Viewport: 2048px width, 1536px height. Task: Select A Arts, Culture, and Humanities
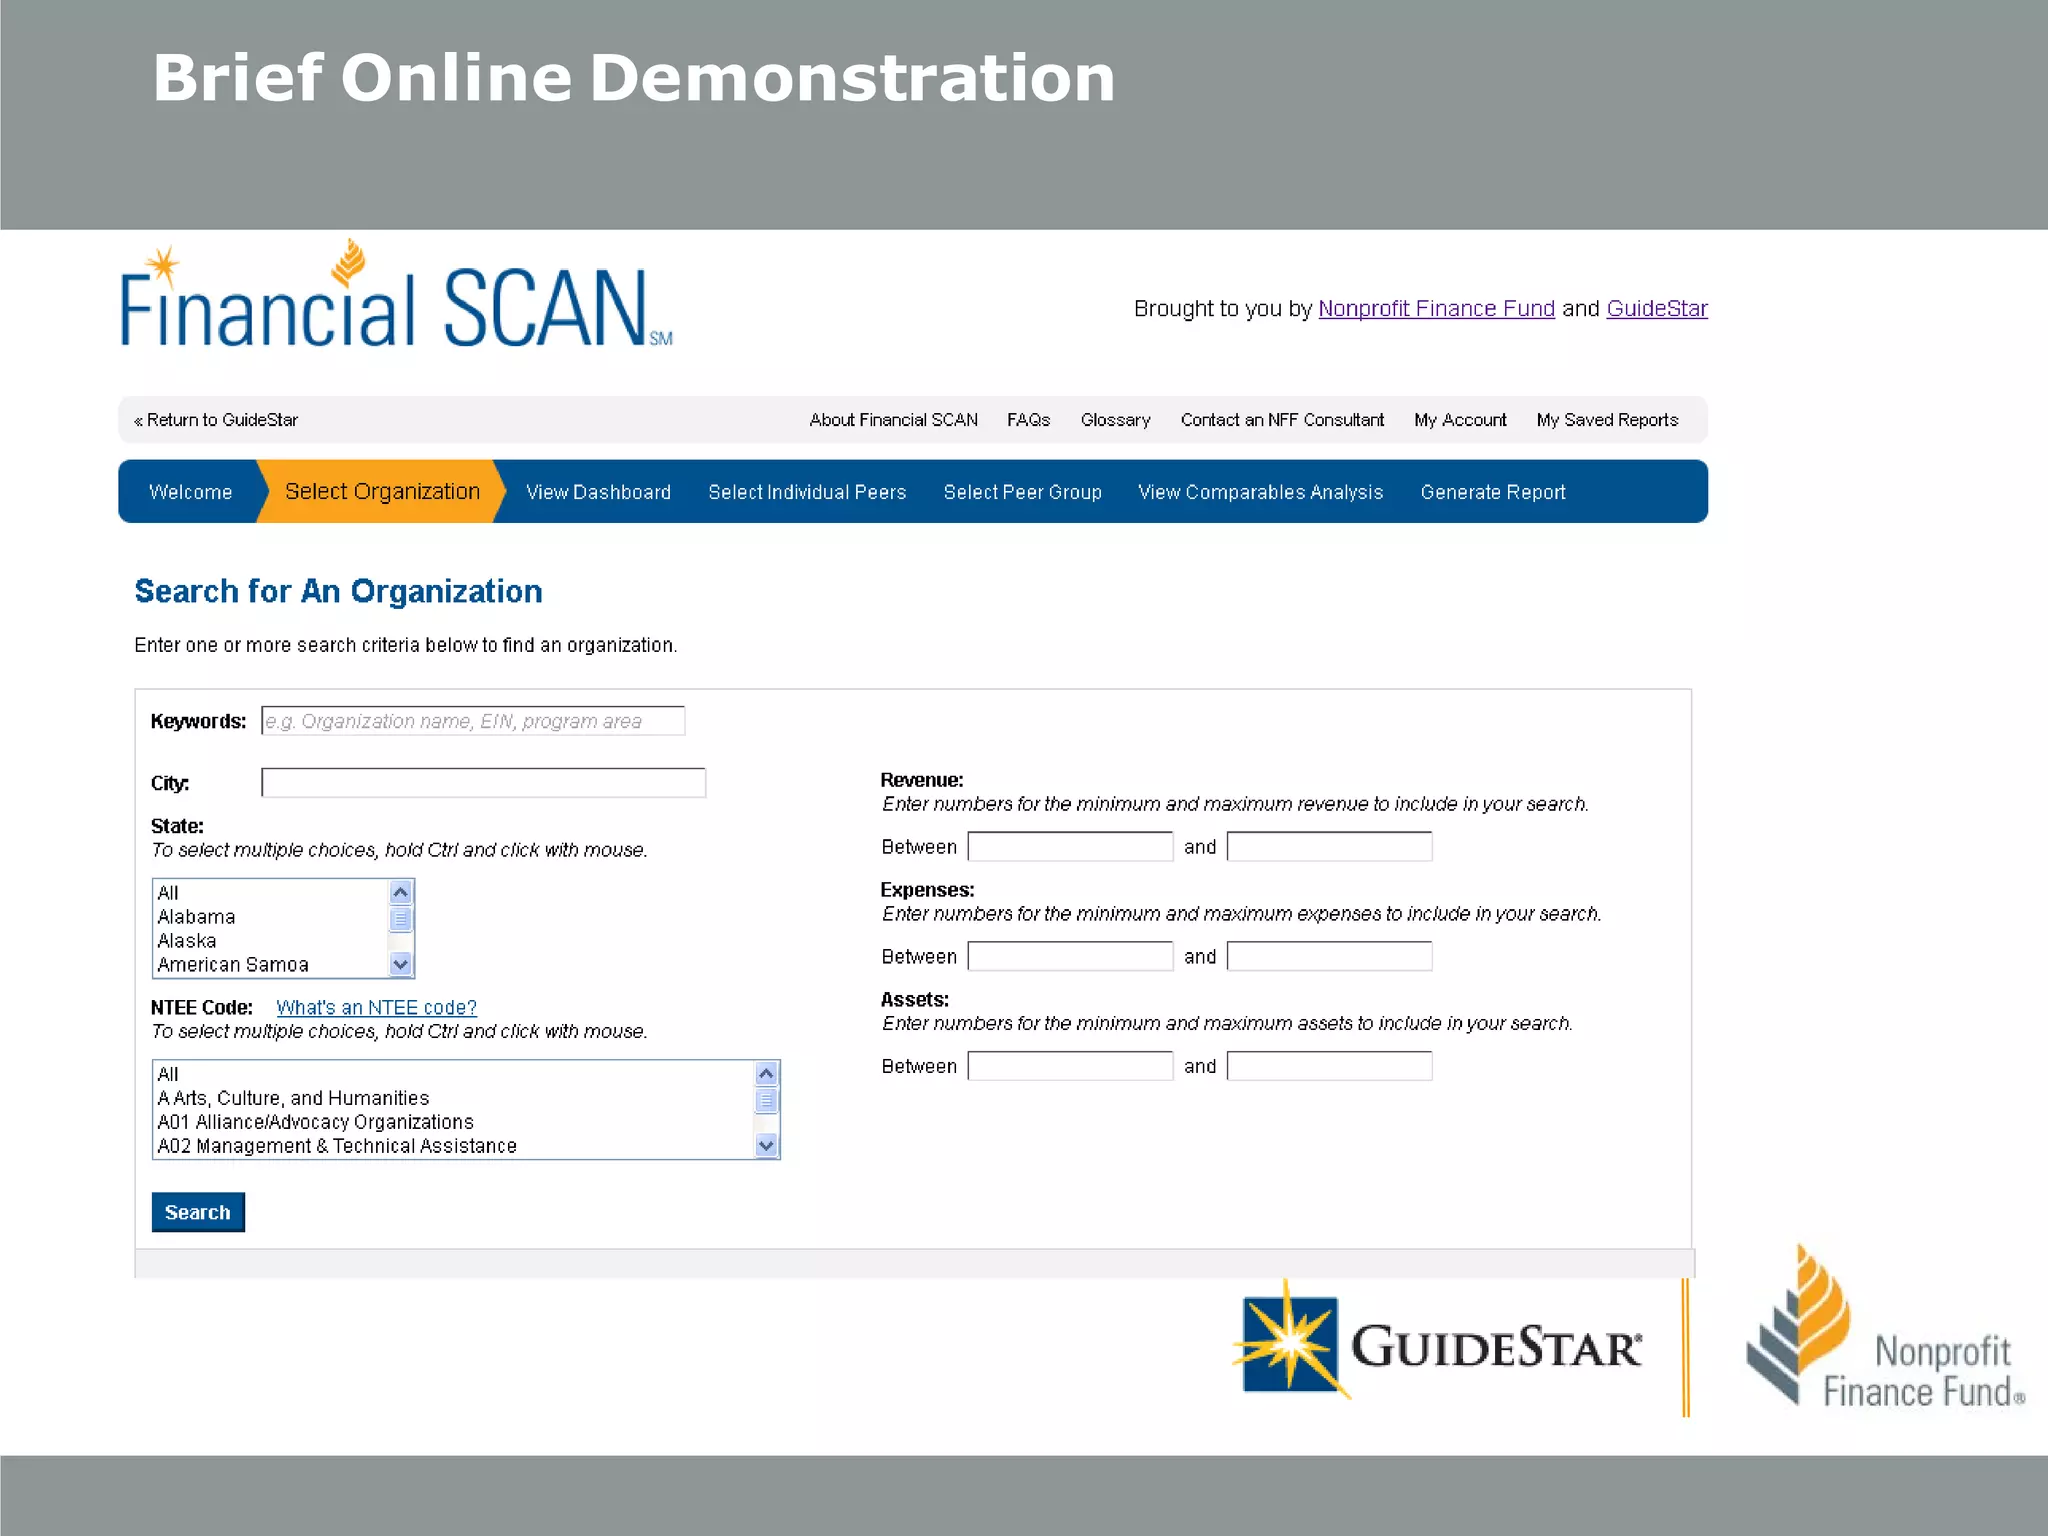pos(454,1098)
